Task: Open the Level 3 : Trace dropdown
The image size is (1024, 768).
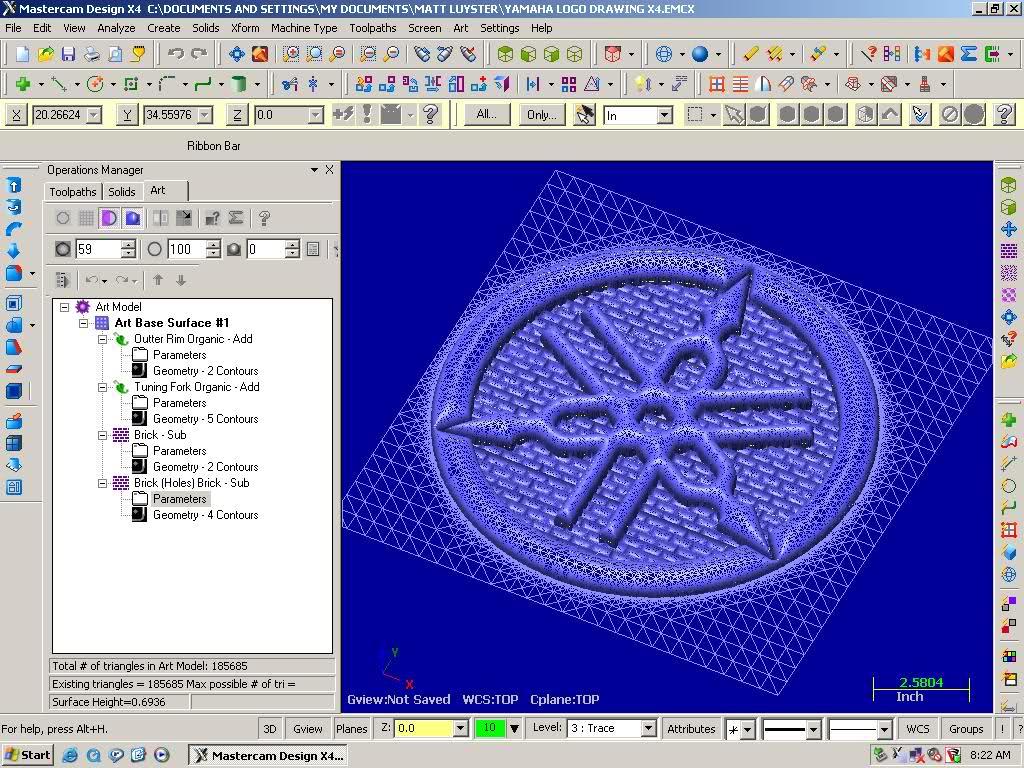Action: point(648,728)
